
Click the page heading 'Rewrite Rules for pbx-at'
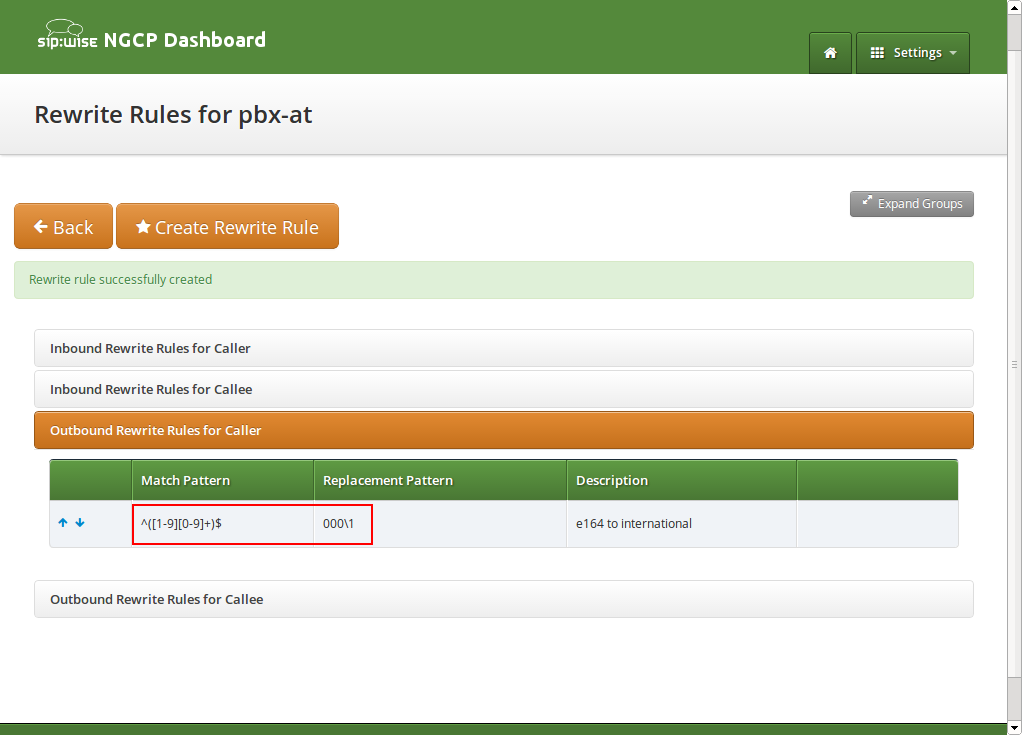pyautogui.click(x=173, y=115)
